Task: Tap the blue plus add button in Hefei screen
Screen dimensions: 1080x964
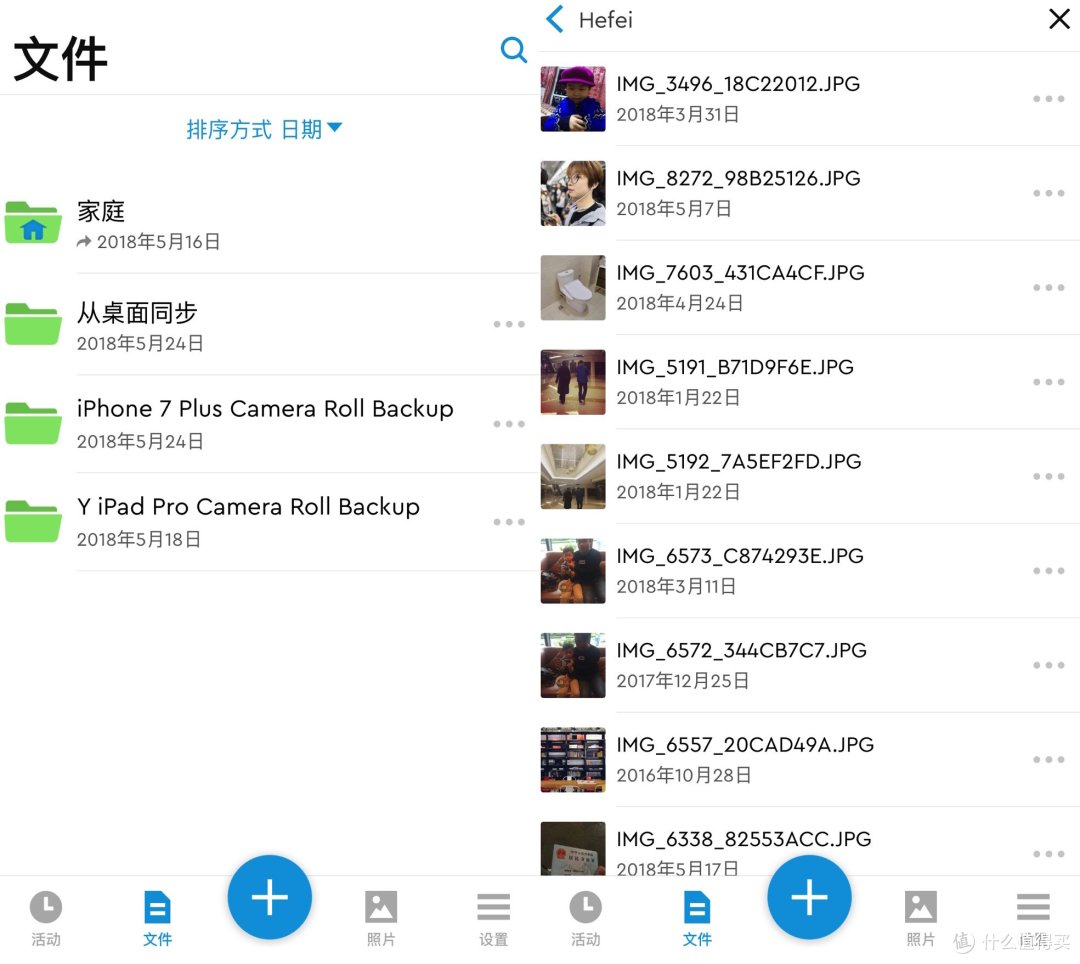Action: click(x=809, y=897)
